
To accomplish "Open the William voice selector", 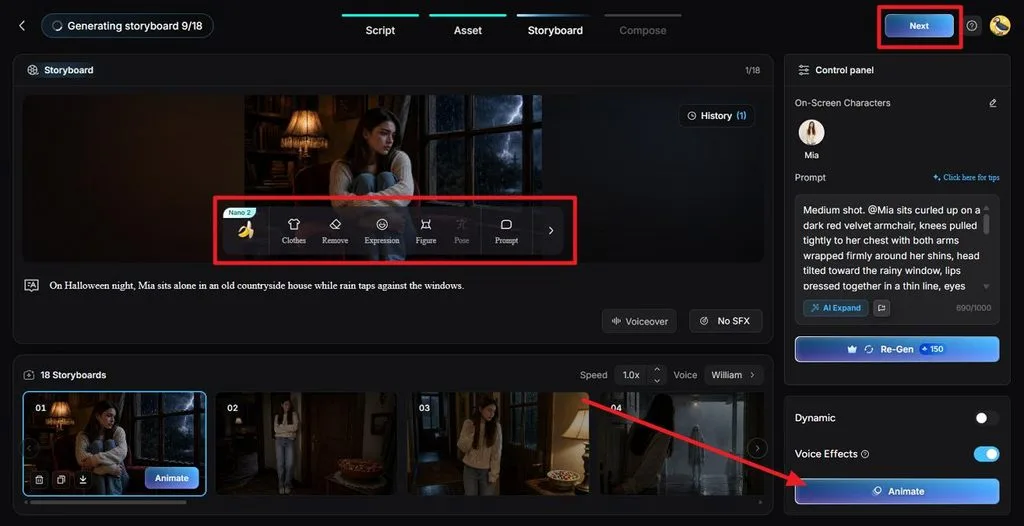I will tap(733, 375).
